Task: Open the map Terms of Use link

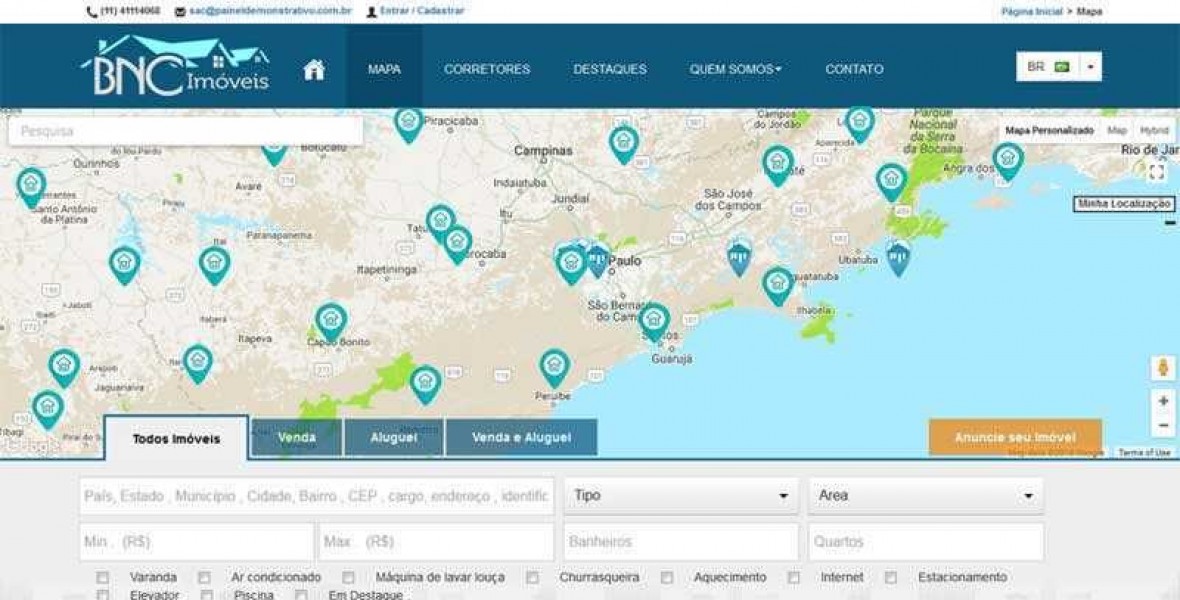Action: [1144, 452]
